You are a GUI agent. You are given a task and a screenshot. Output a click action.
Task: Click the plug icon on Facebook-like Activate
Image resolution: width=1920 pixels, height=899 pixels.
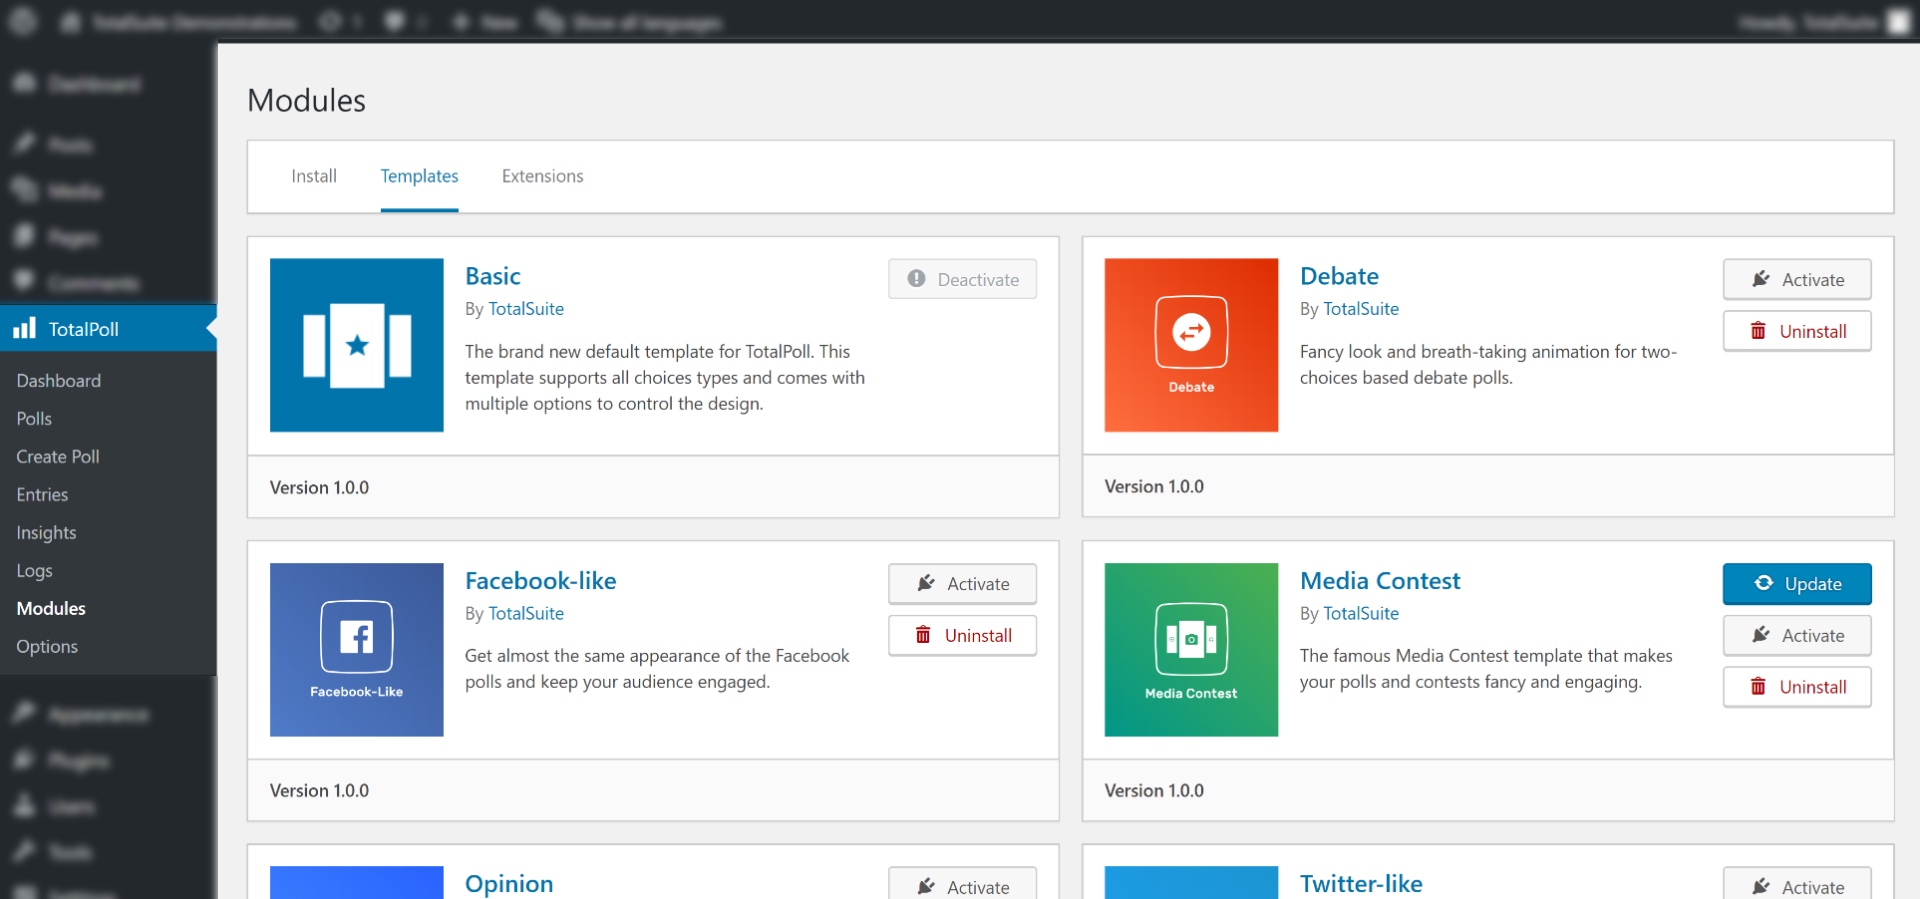pos(926,583)
